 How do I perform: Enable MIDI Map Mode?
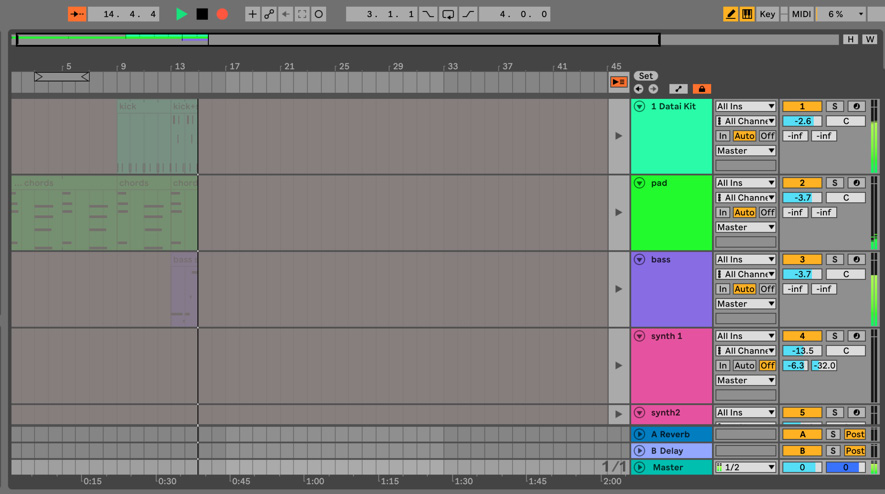801,14
